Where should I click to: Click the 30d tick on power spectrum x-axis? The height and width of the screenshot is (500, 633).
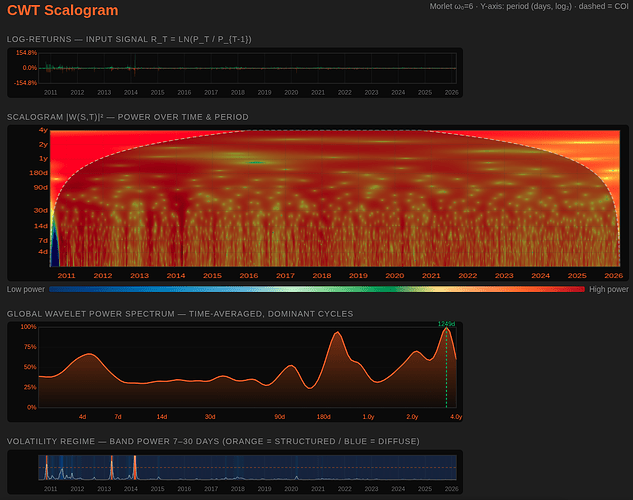pyautogui.click(x=210, y=417)
